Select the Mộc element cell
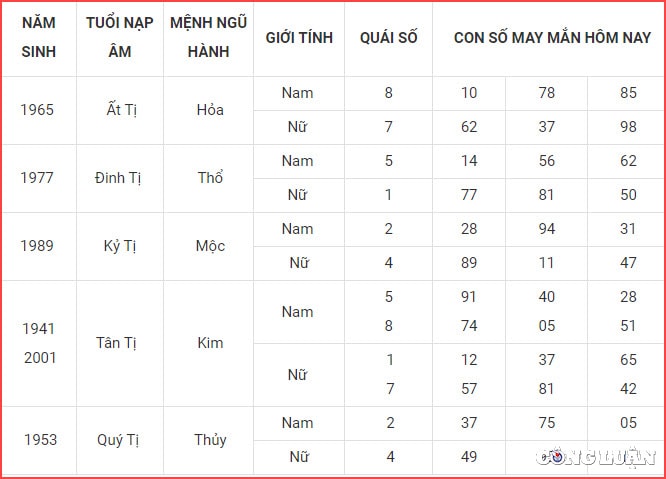666x479 pixels. [x=210, y=246]
